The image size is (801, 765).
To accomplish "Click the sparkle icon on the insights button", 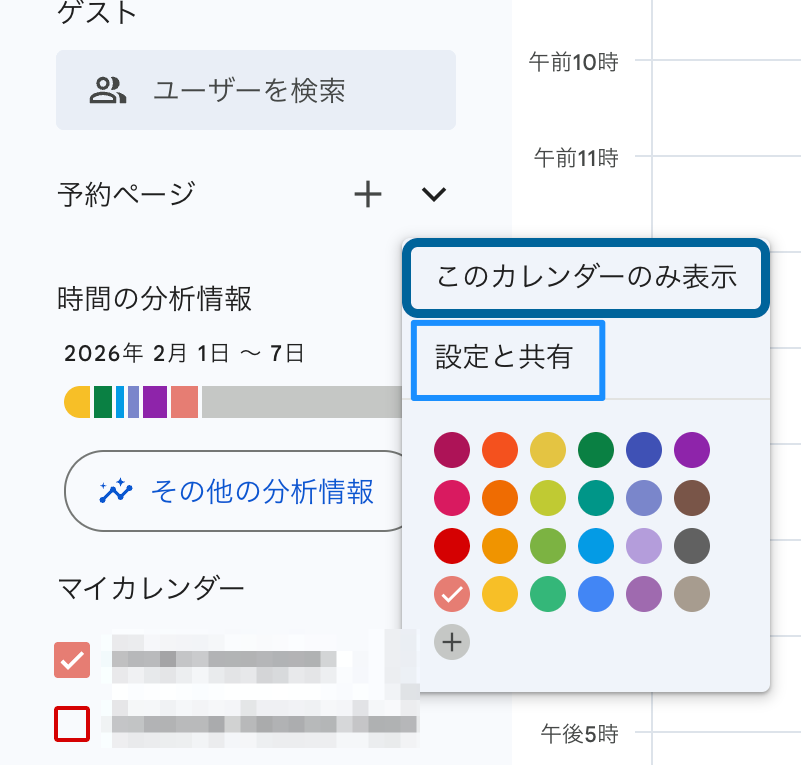I will tap(116, 491).
